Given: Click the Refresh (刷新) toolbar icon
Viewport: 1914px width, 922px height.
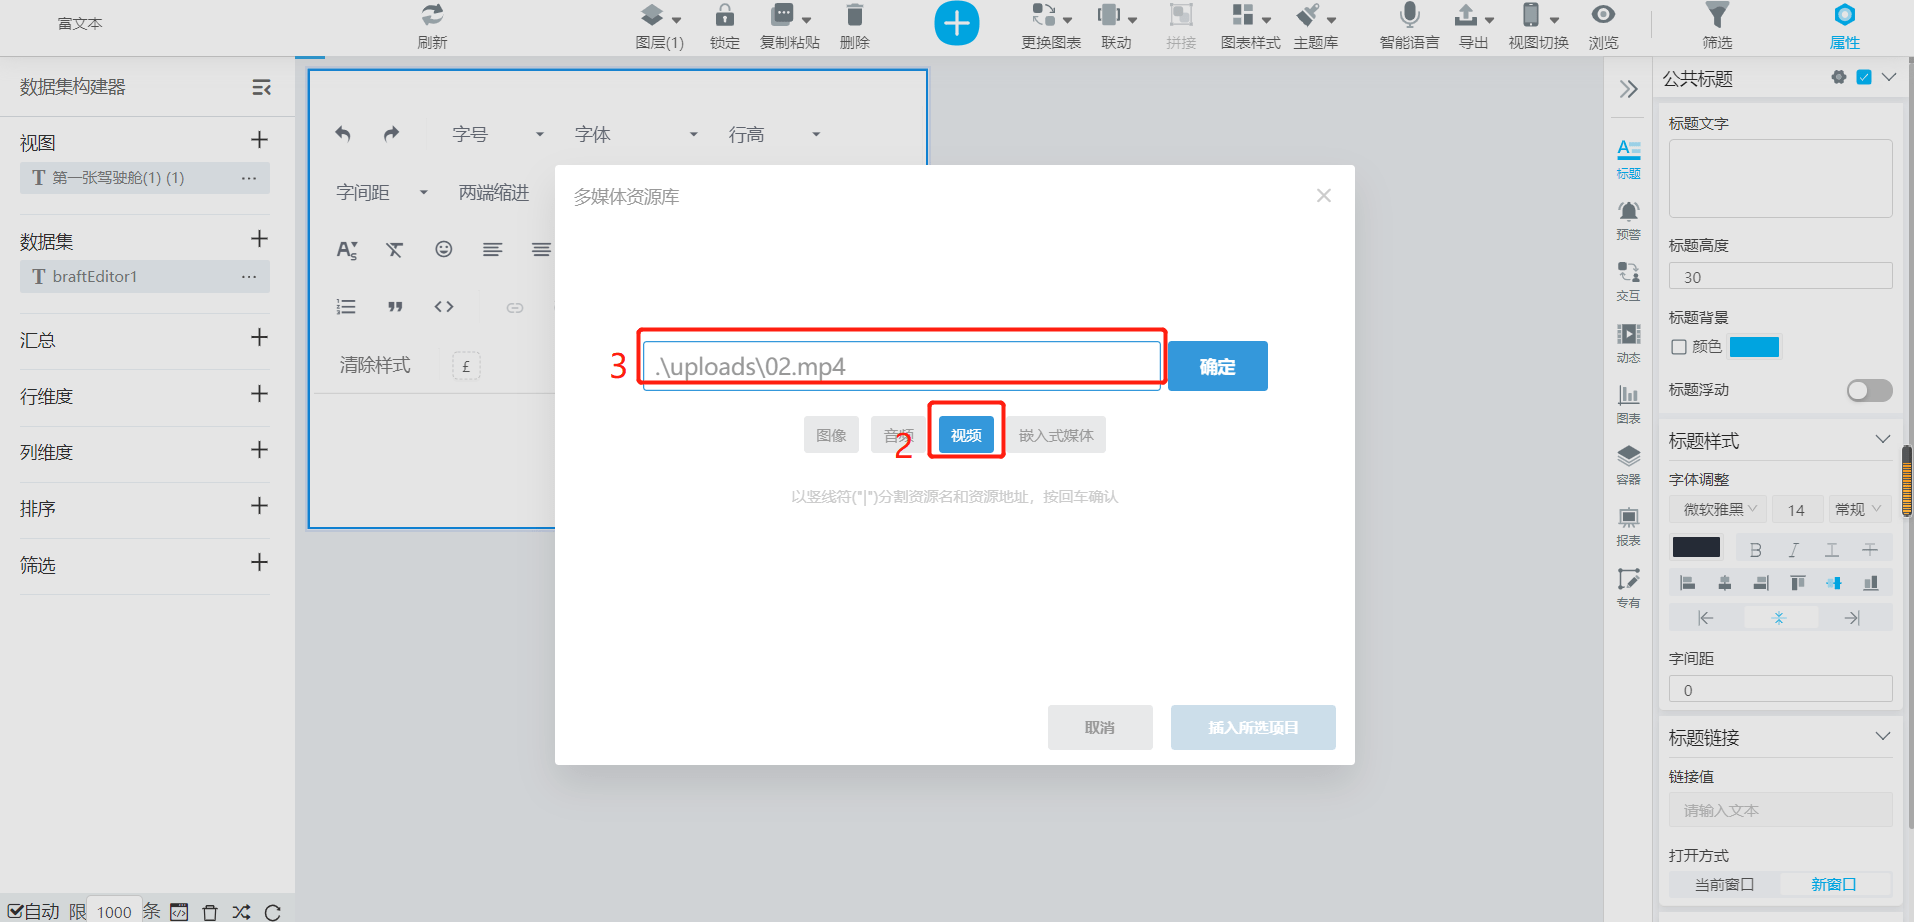Looking at the screenshot, I should click(x=432, y=15).
